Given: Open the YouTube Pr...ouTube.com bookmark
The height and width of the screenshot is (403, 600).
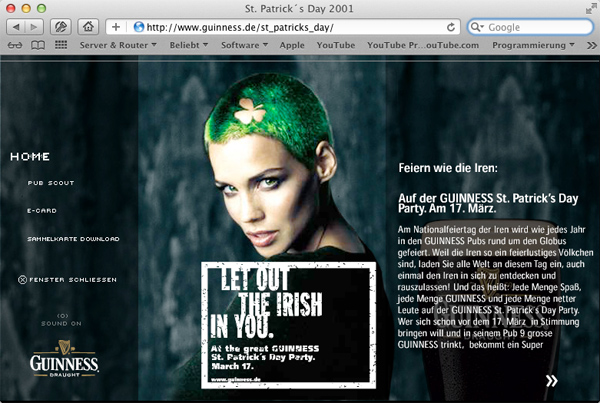Looking at the screenshot, I should point(423,45).
